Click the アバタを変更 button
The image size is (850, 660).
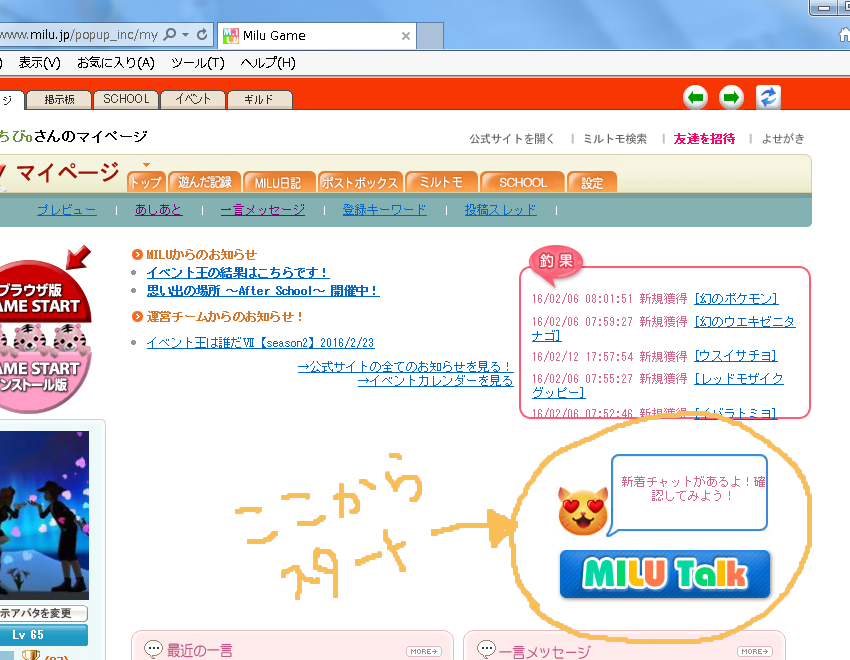tap(43, 613)
